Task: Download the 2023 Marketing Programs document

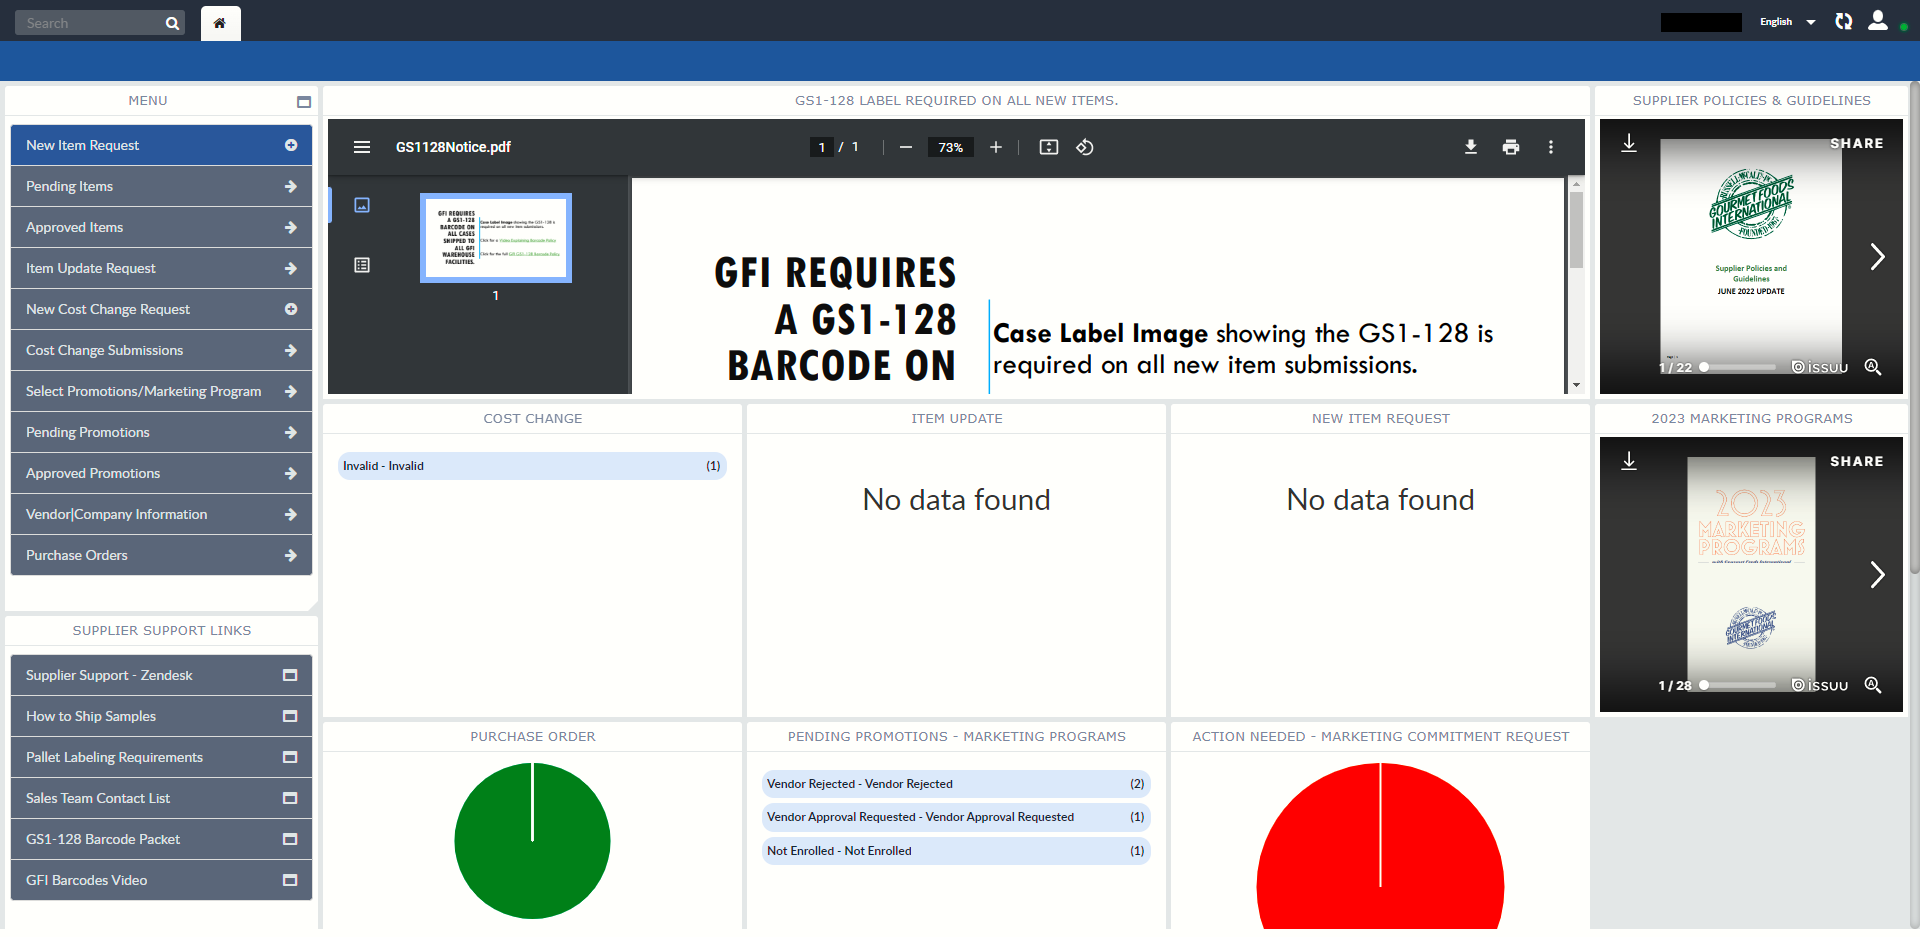Action: pos(1629,461)
